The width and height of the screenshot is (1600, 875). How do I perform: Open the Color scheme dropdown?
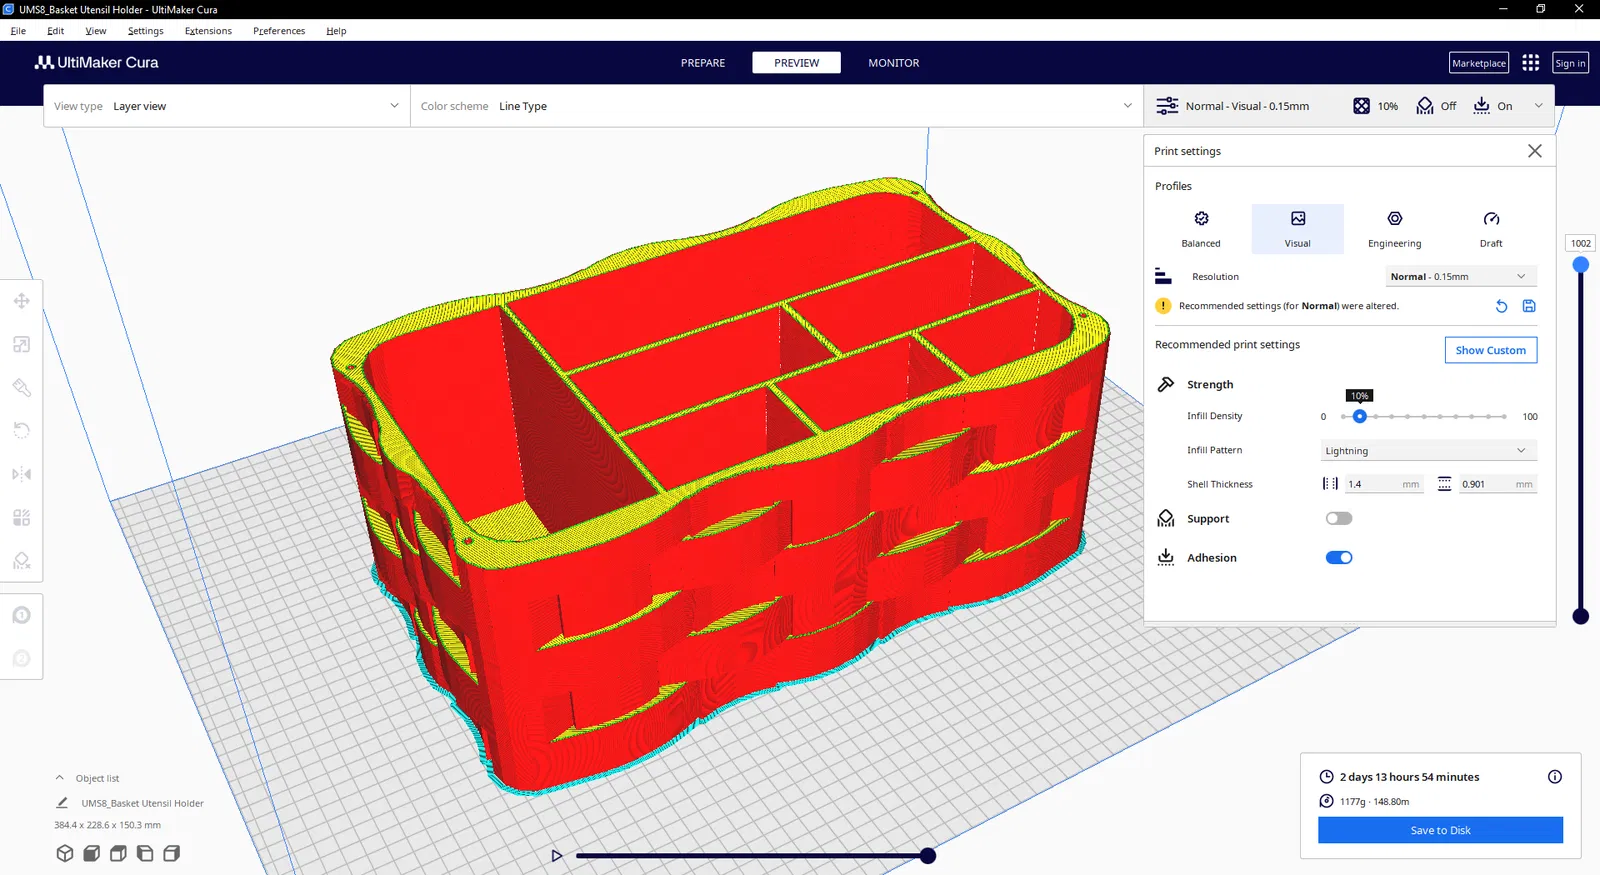click(x=777, y=106)
